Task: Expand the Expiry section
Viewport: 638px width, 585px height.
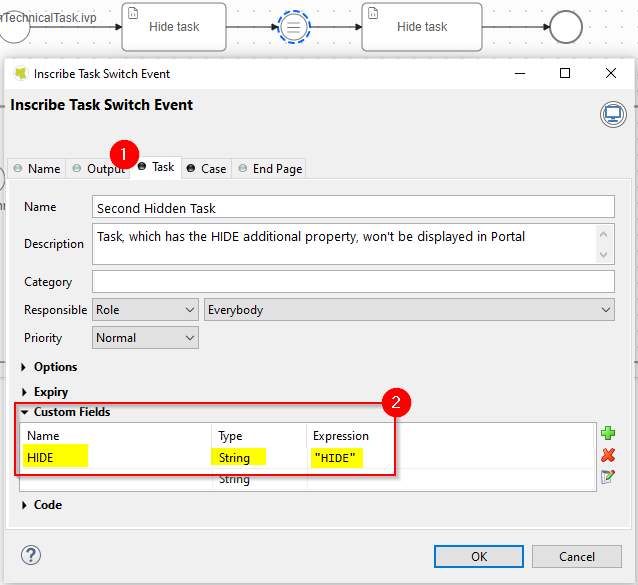Action: tap(50, 392)
